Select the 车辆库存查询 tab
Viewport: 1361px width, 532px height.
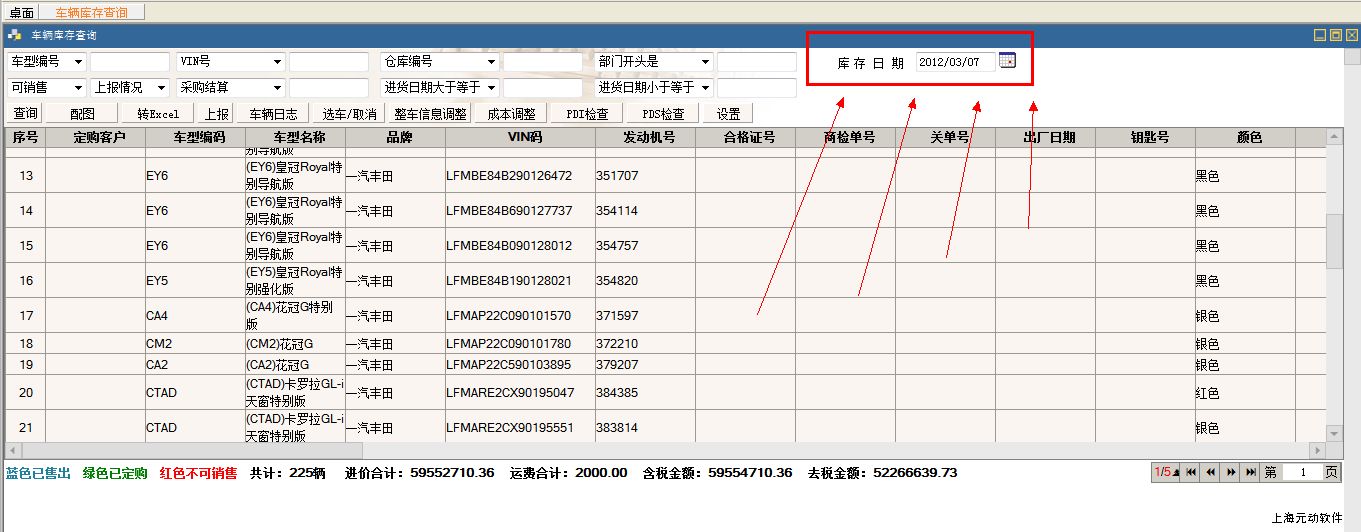(x=91, y=13)
